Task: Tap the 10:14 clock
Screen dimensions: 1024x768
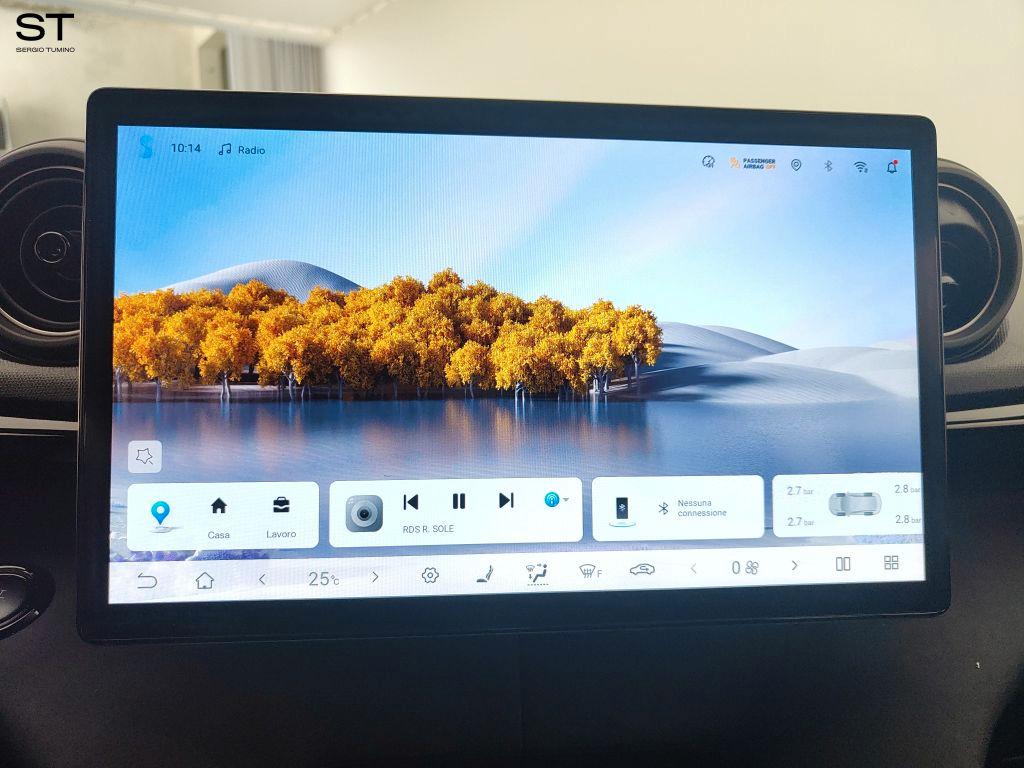Action: point(185,148)
